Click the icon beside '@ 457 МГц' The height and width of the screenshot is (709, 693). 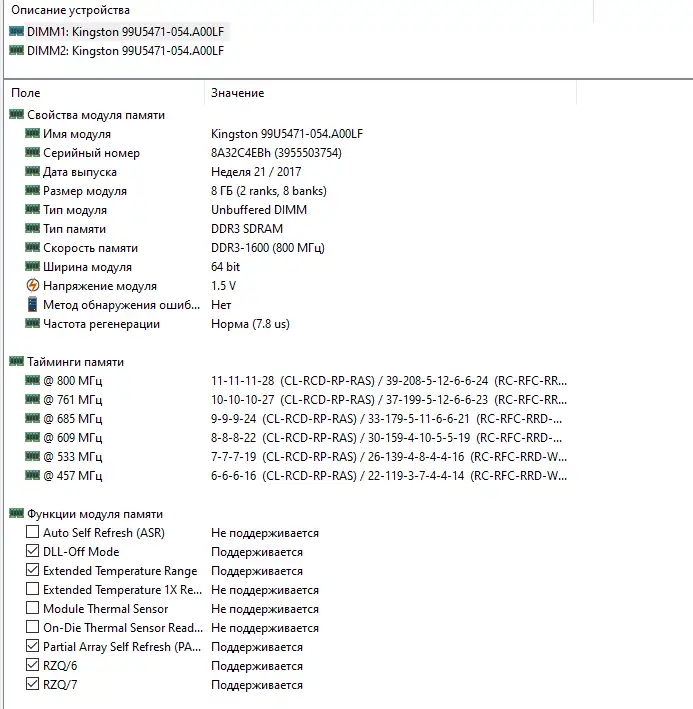pyautogui.click(x=32, y=475)
